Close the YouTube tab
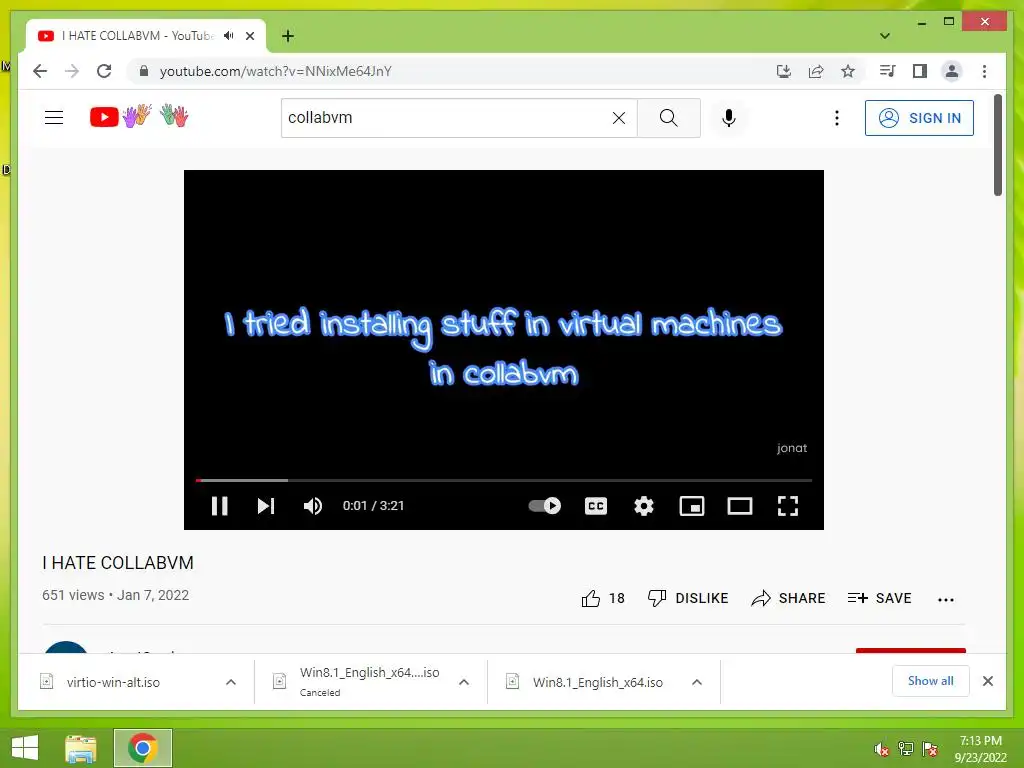 tap(249, 36)
